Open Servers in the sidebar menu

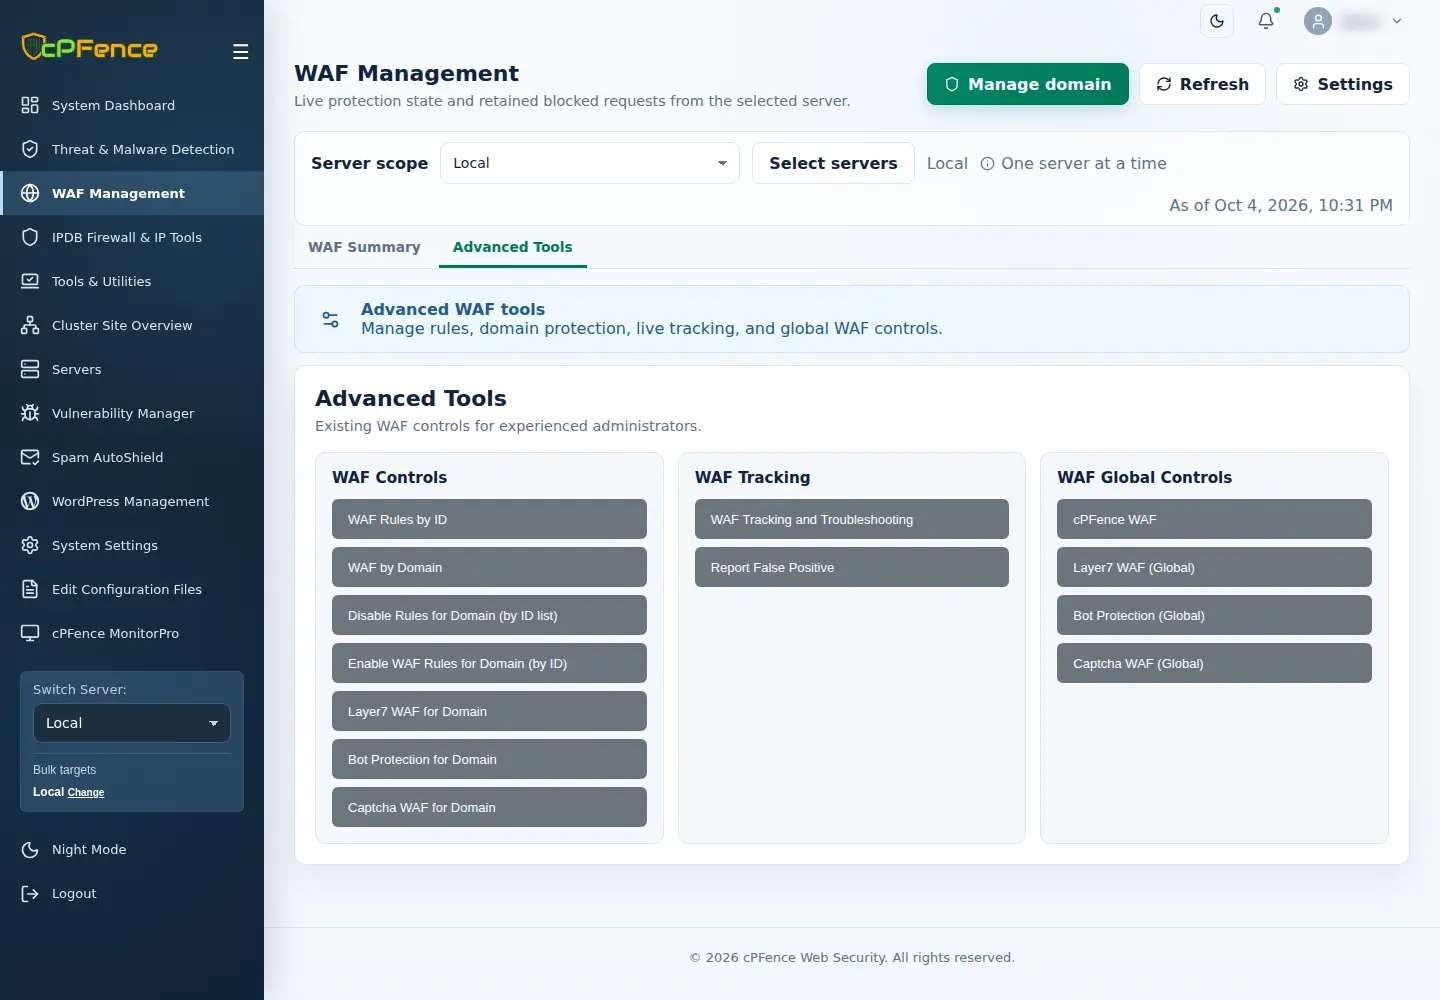point(132,369)
